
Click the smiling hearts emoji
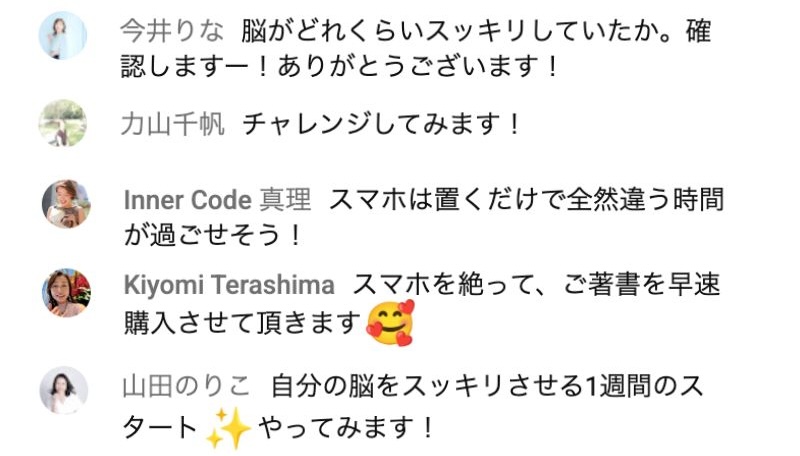click(390, 323)
